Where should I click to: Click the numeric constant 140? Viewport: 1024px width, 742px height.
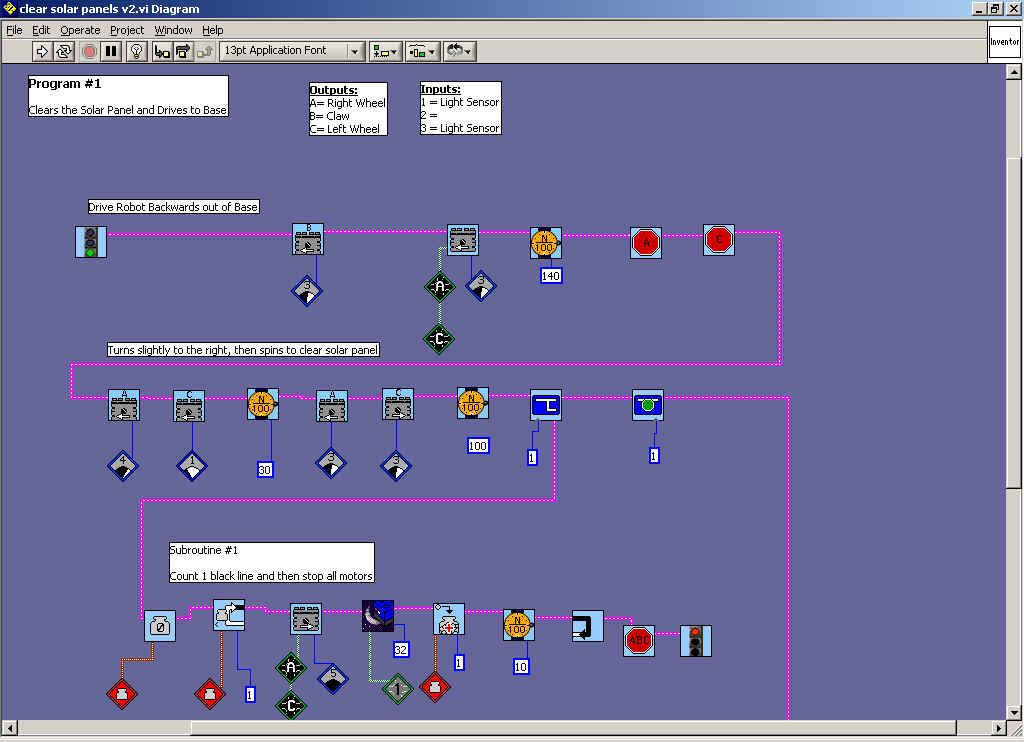(551, 275)
